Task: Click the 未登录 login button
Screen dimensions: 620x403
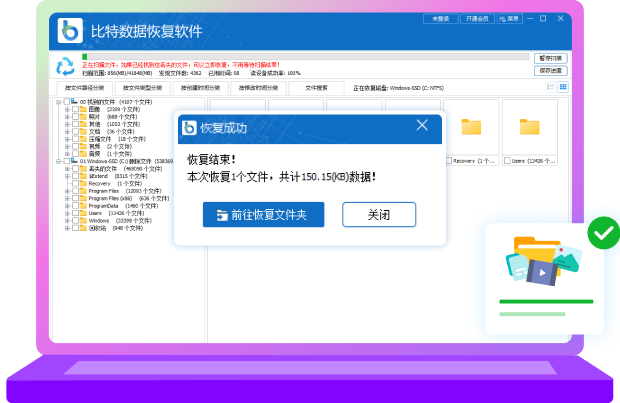Action: [x=441, y=19]
